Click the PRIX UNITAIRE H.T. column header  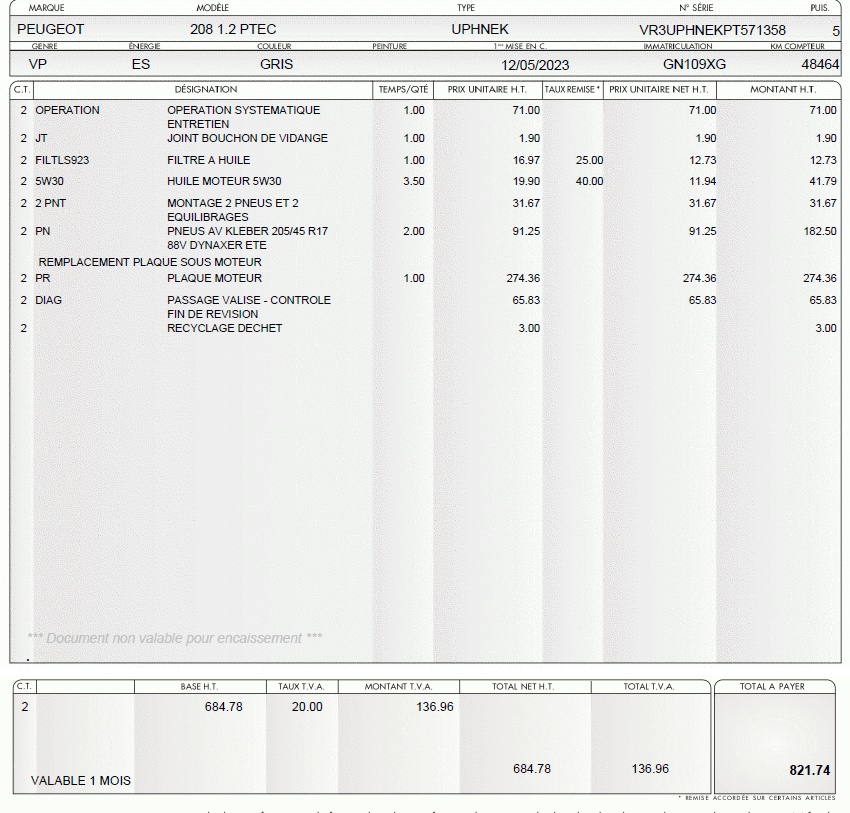tap(487, 89)
